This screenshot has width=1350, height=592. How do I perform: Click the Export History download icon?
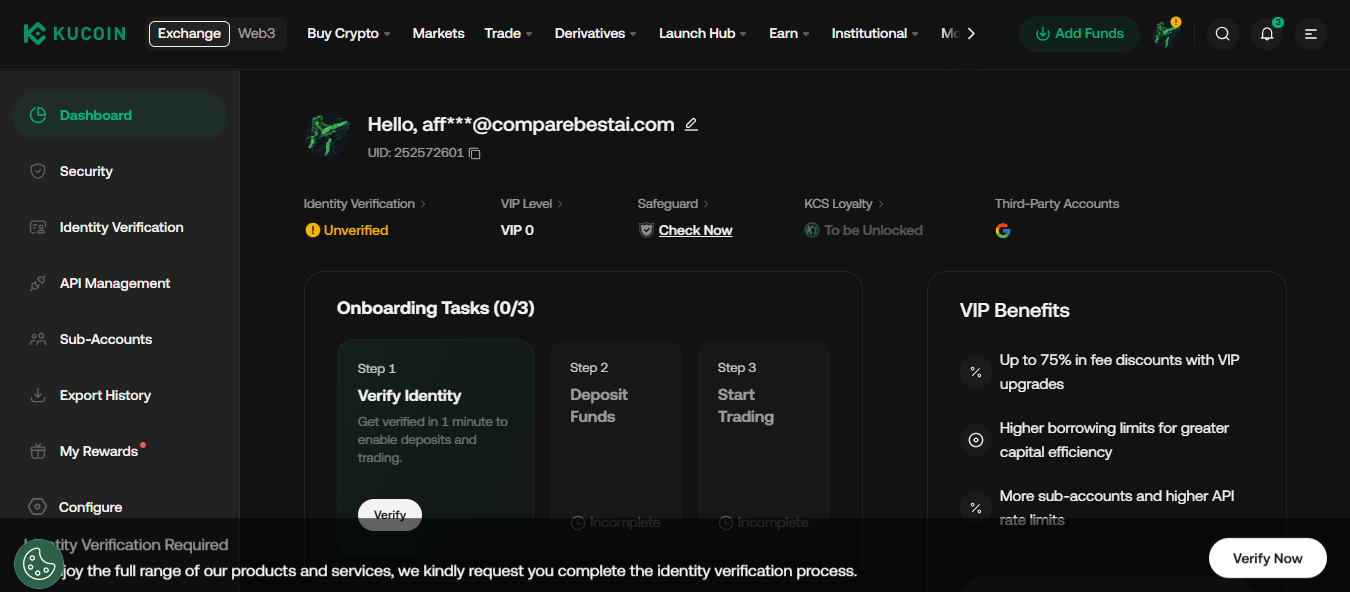[38, 395]
